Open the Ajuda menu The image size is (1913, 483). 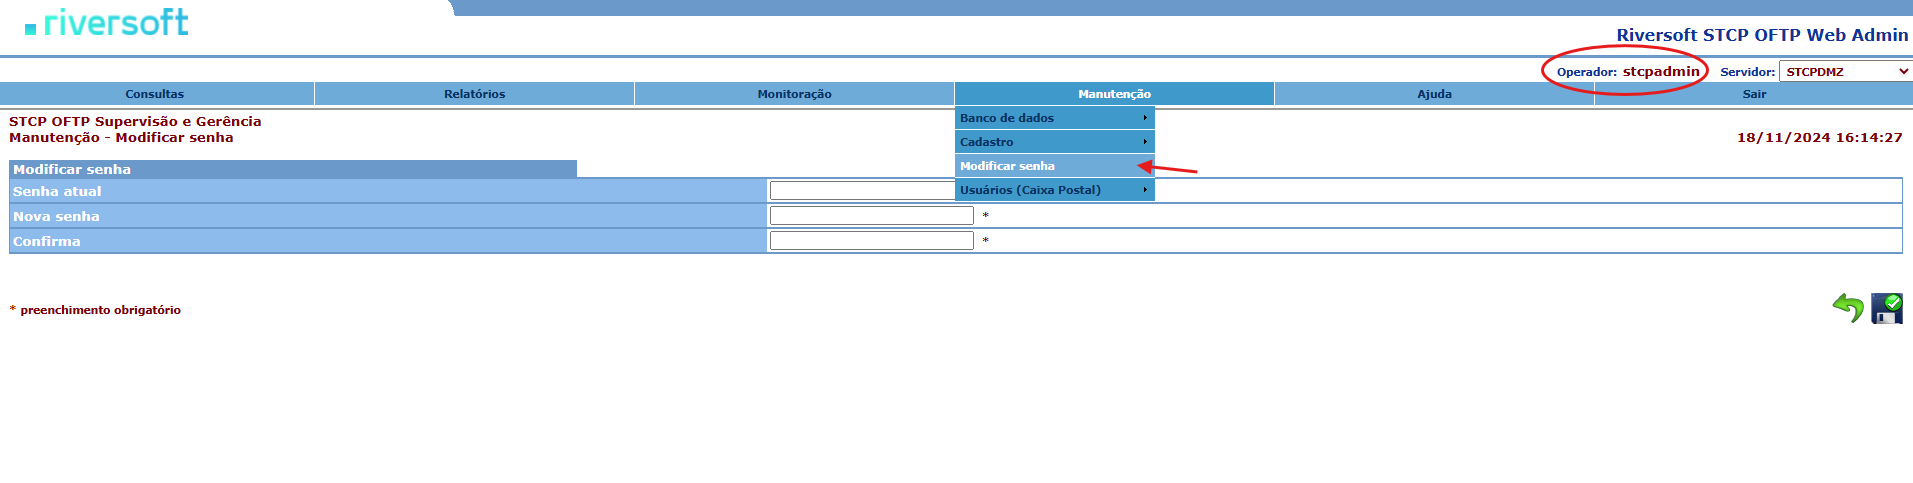[x=1435, y=94]
